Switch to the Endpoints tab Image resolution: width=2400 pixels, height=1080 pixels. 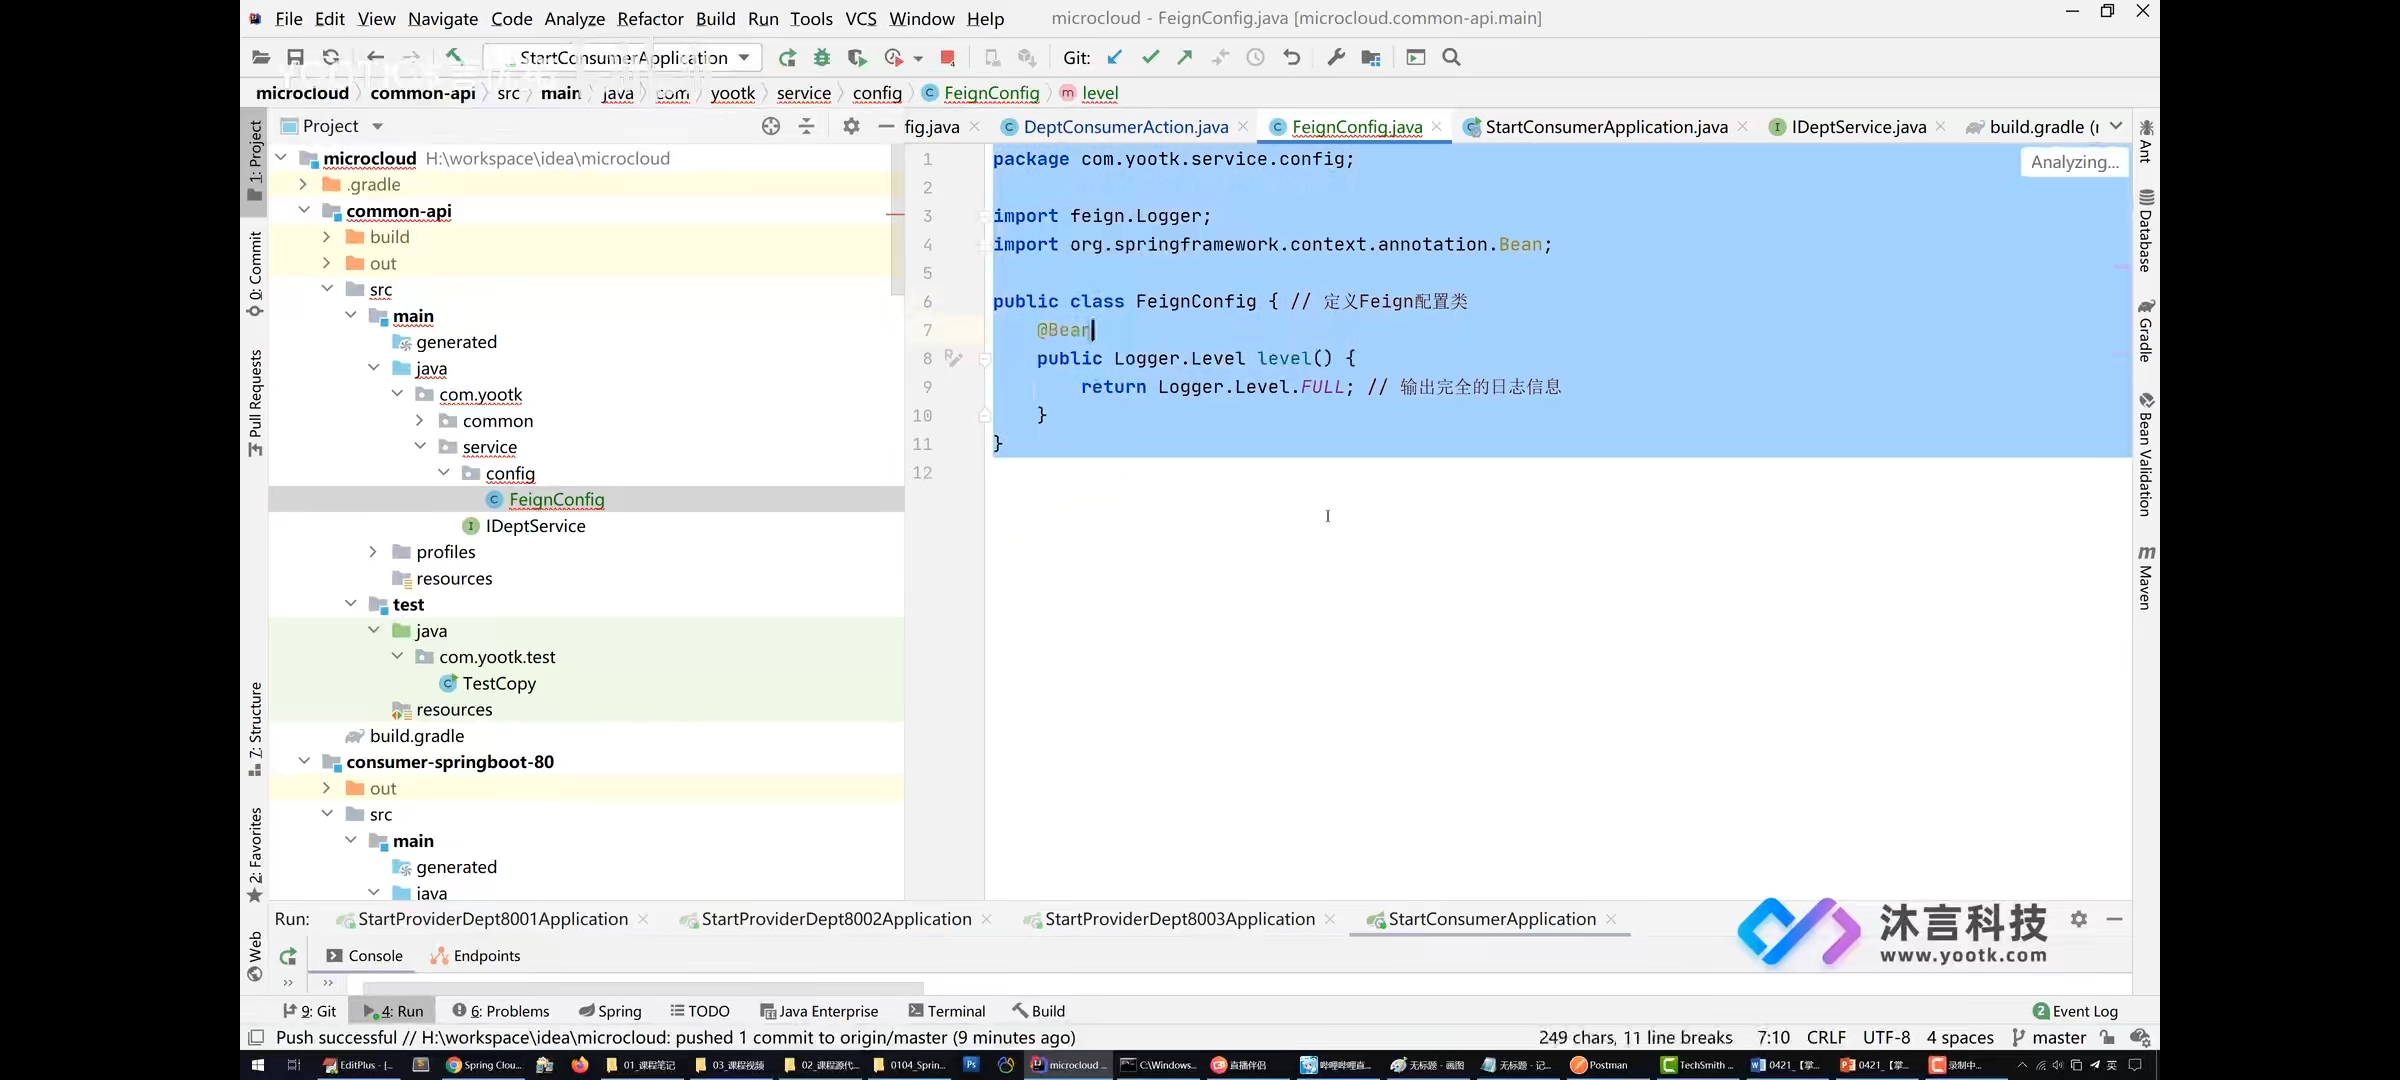coord(487,955)
